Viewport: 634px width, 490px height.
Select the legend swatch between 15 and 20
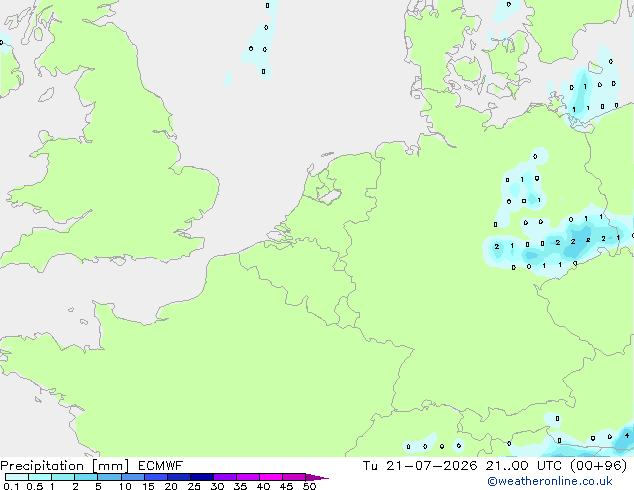156,477
